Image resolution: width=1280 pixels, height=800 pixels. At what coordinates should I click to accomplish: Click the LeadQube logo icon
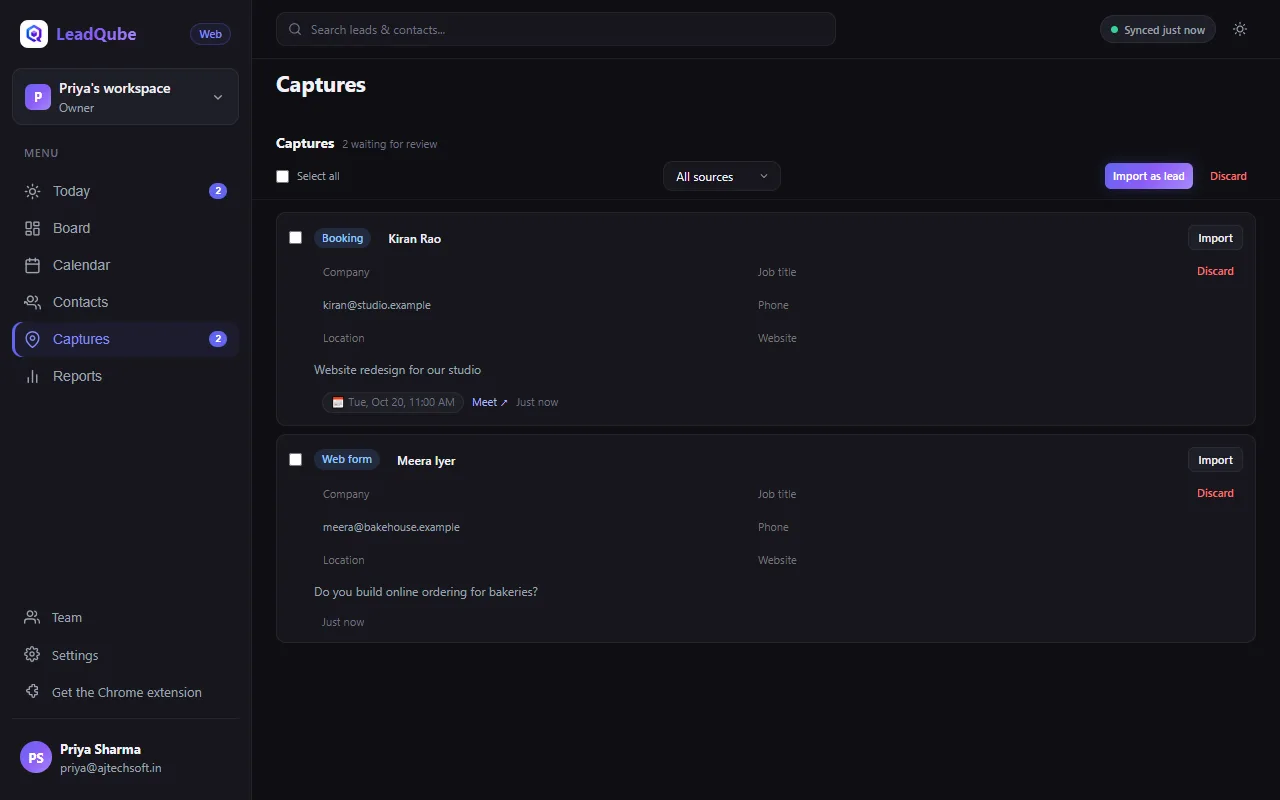pyautogui.click(x=34, y=34)
